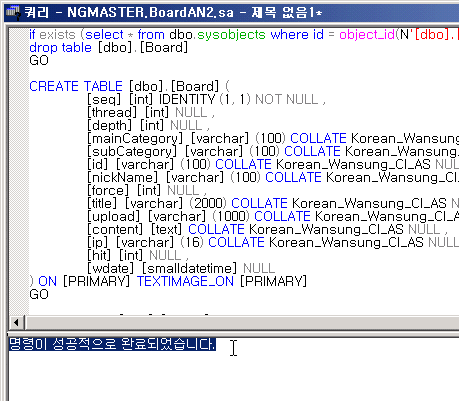Click the '[content] [text]' column line

(x=267, y=229)
